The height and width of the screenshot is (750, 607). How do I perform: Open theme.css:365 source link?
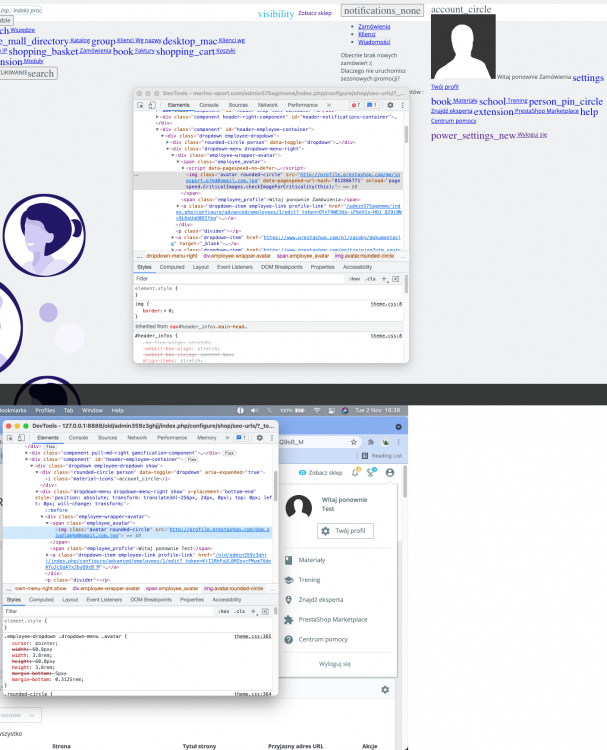click(x=253, y=637)
